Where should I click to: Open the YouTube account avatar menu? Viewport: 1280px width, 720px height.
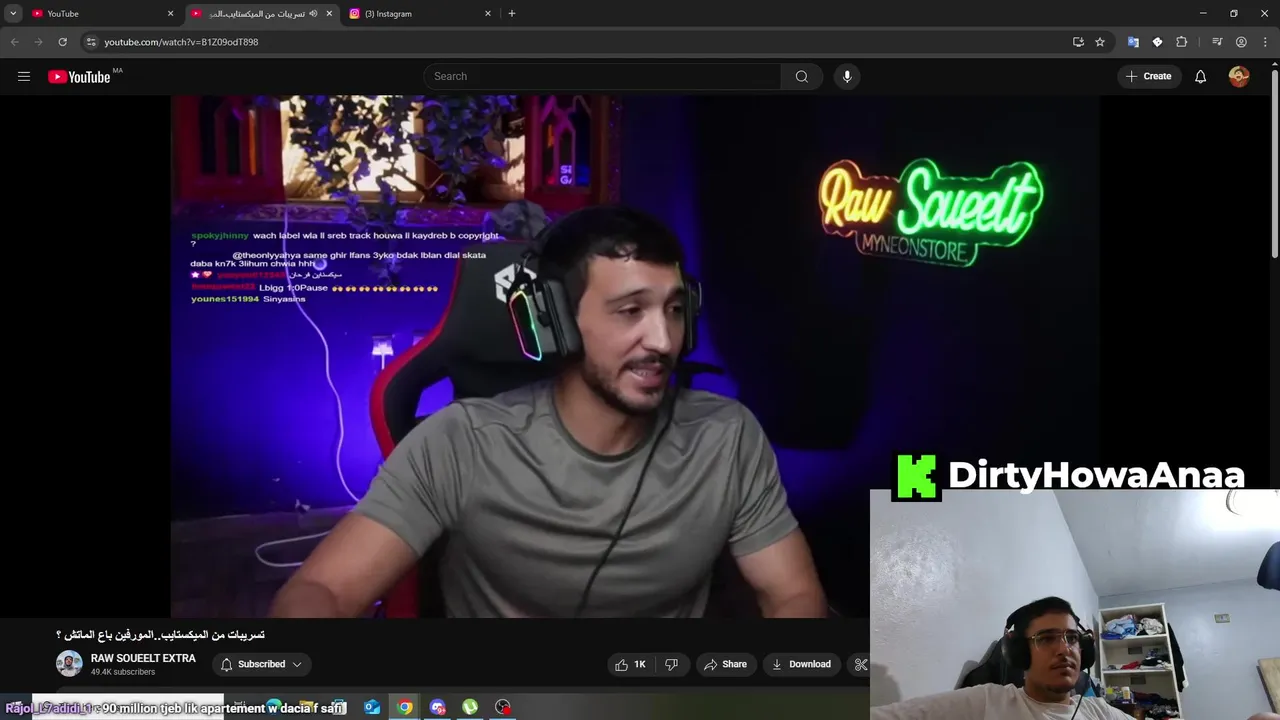click(1239, 76)
